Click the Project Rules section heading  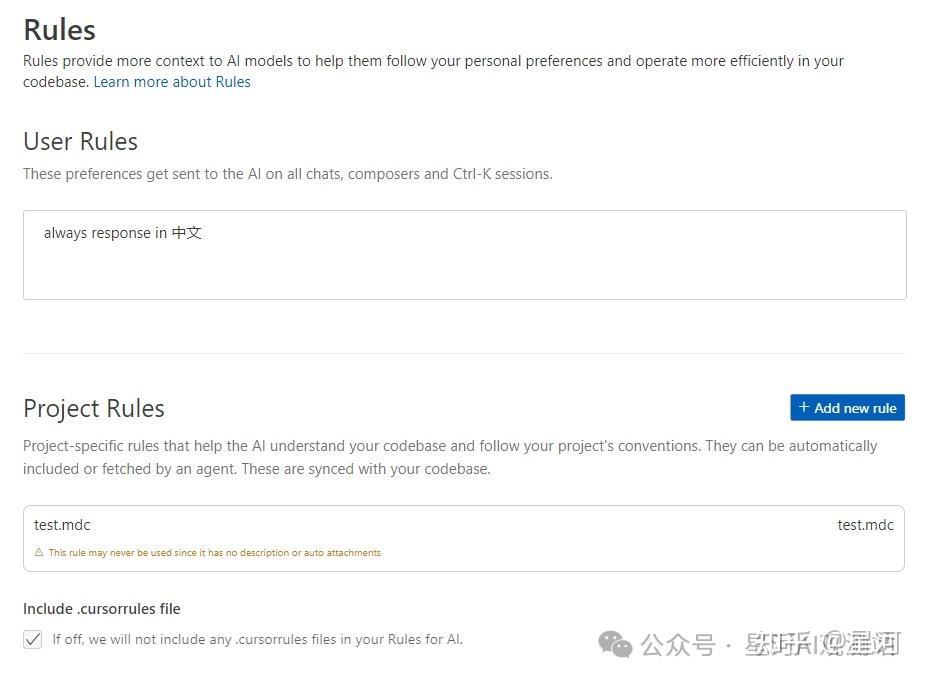tap(93, 408)
